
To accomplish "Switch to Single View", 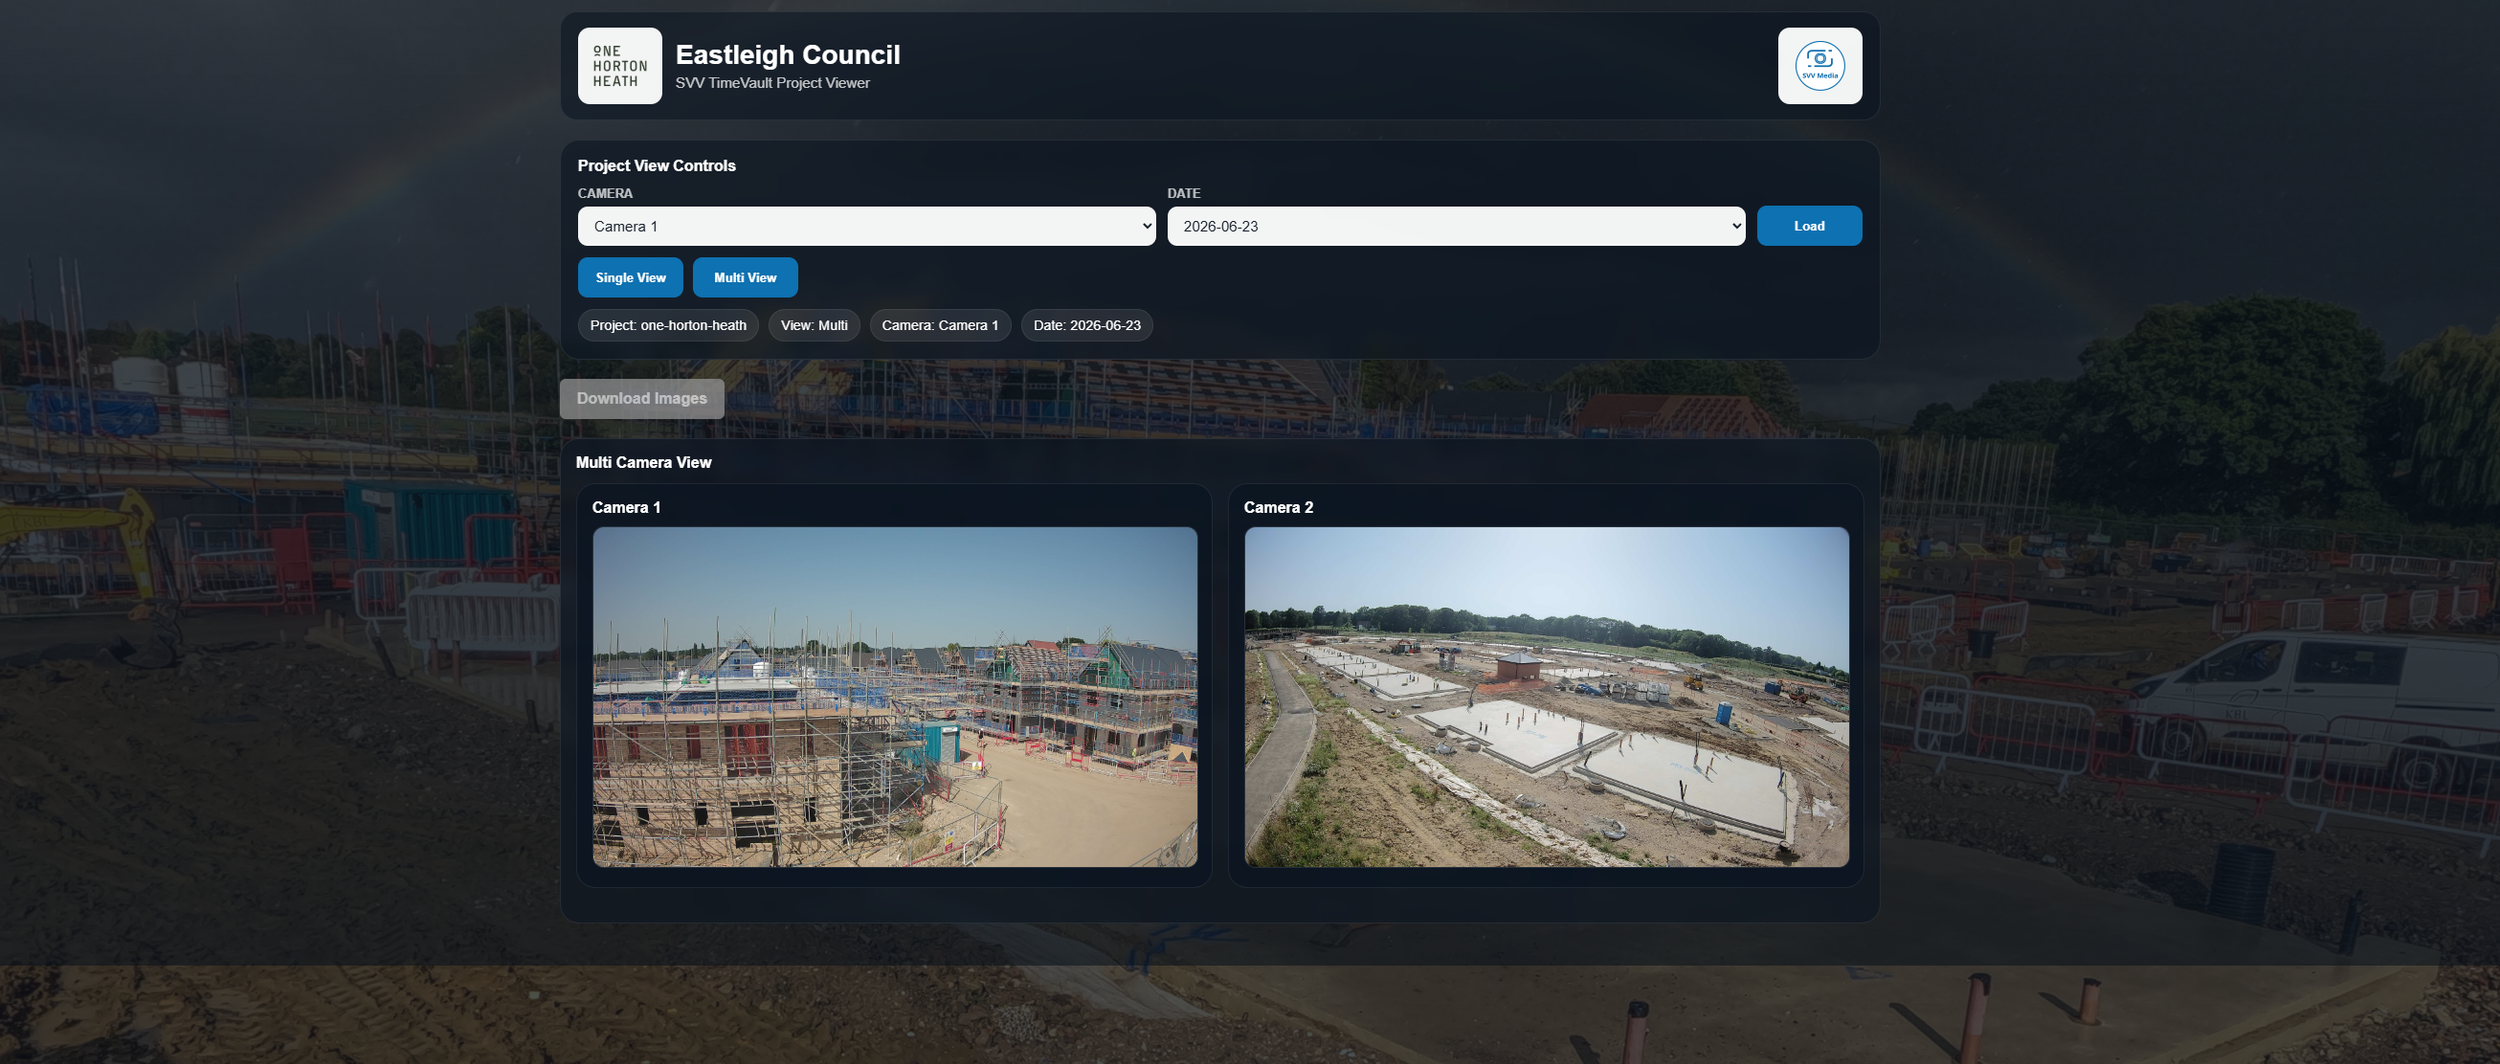I will (630, 277).
